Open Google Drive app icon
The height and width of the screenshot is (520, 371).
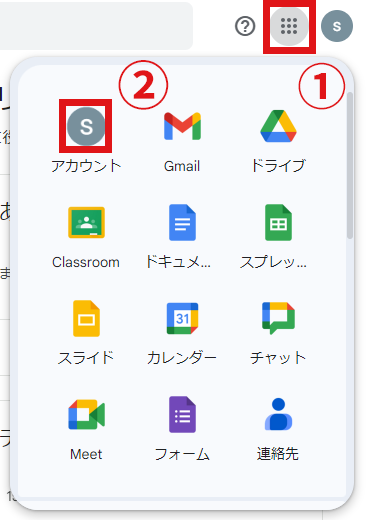pos(278,126)
